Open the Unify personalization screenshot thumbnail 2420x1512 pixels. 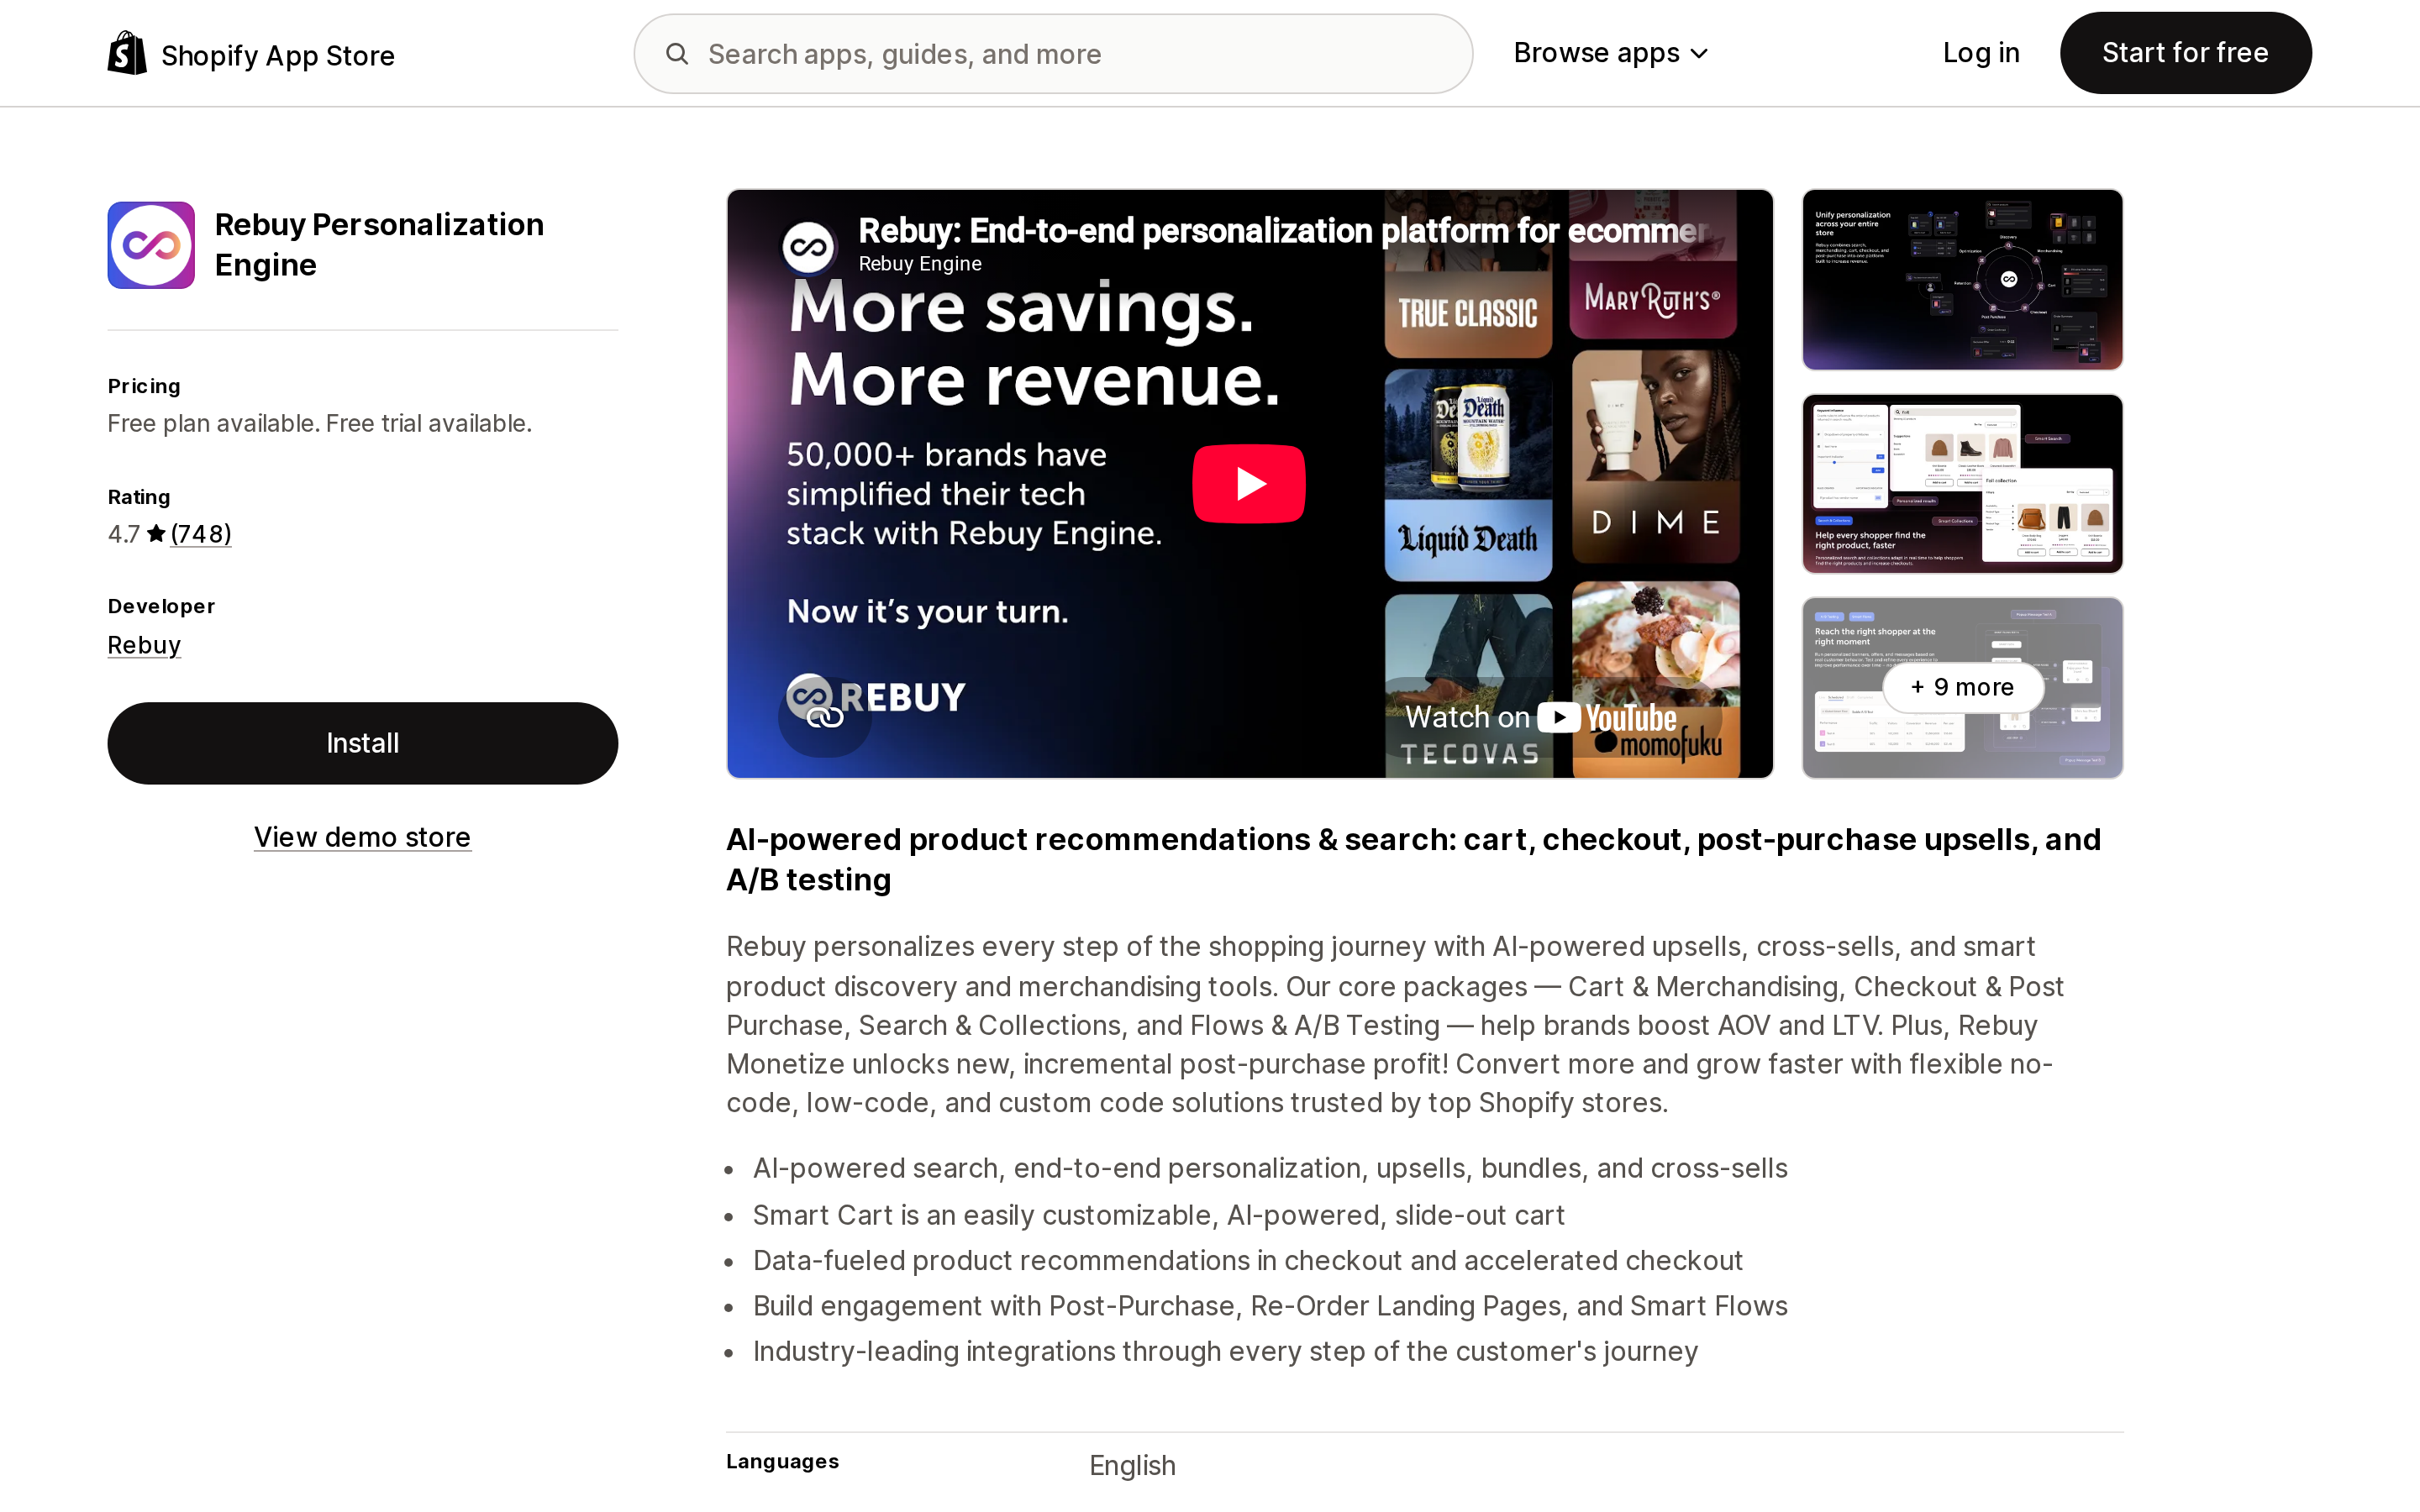(x=1962, y=280)
